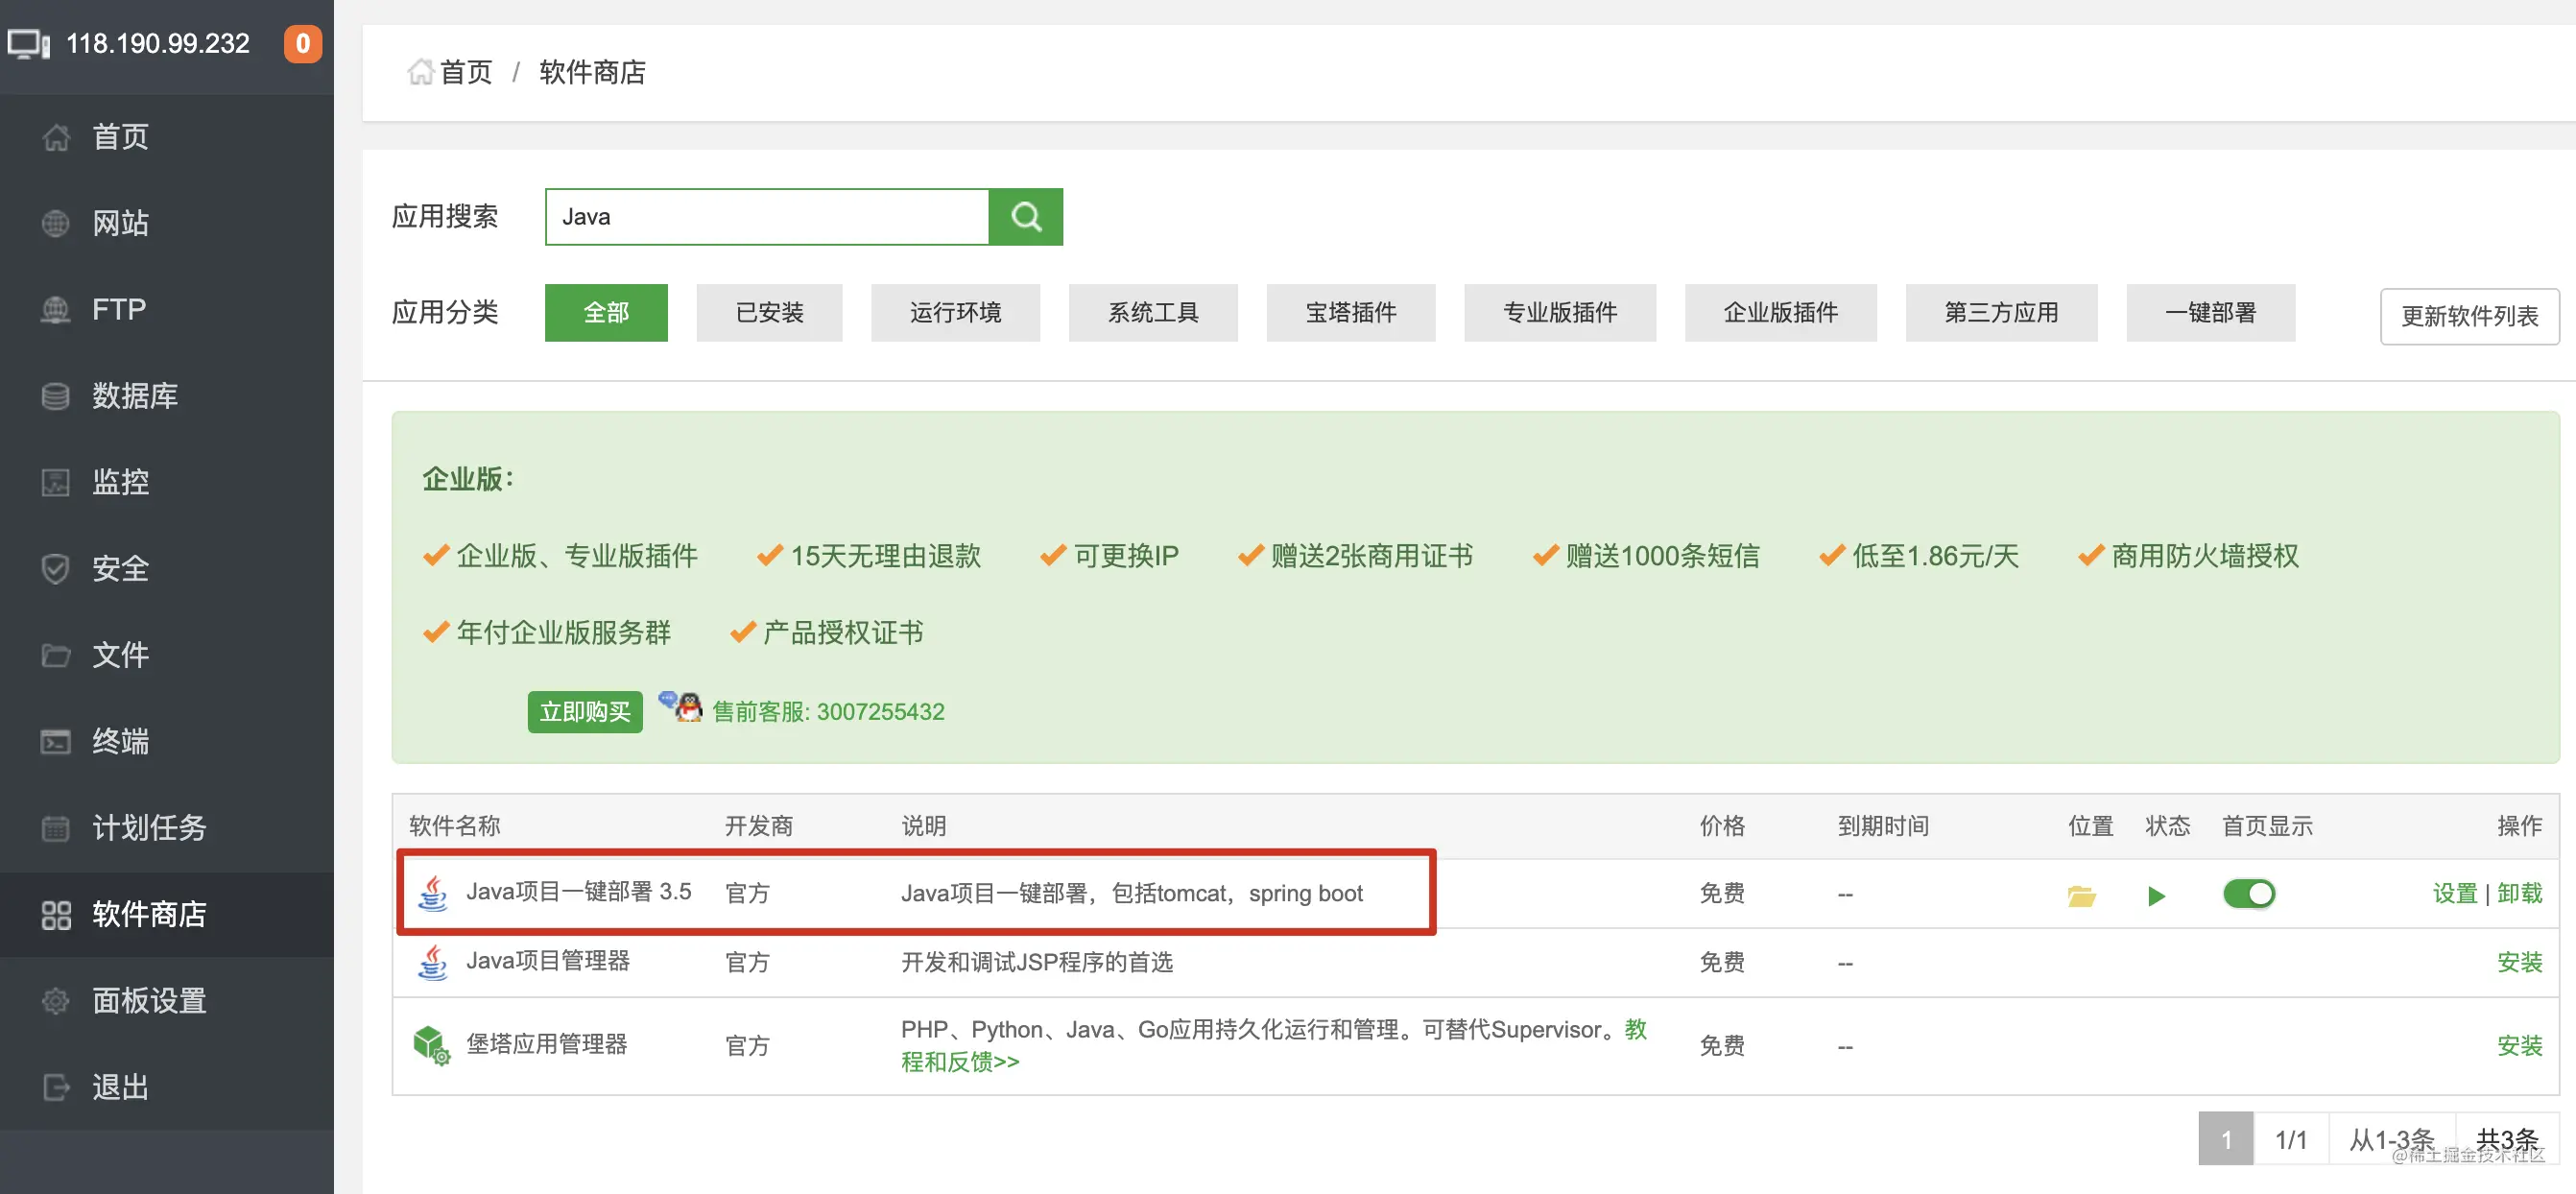This screenshot has width=2576, height=1194.
Task: Switch to 运行环境 category tab
Action: click(954, 313)
